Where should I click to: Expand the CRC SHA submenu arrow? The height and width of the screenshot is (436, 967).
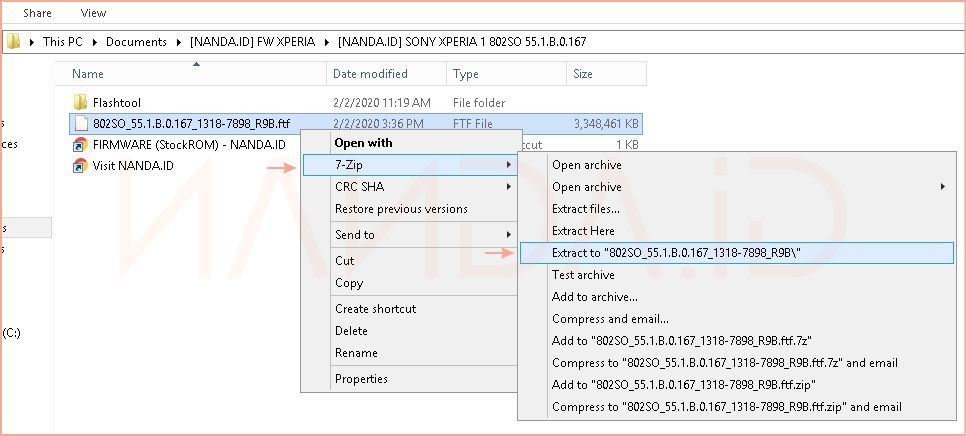[x=509, y=186]
